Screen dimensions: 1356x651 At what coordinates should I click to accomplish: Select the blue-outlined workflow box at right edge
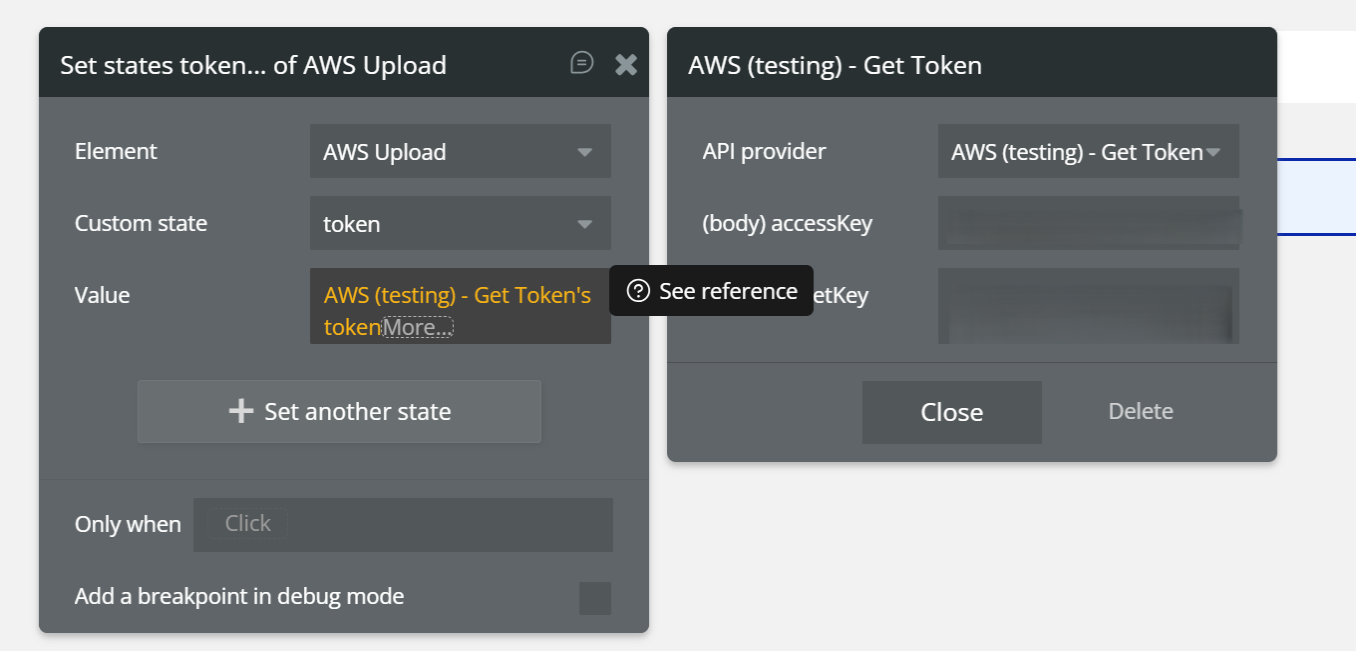(x=1316, y=197)
